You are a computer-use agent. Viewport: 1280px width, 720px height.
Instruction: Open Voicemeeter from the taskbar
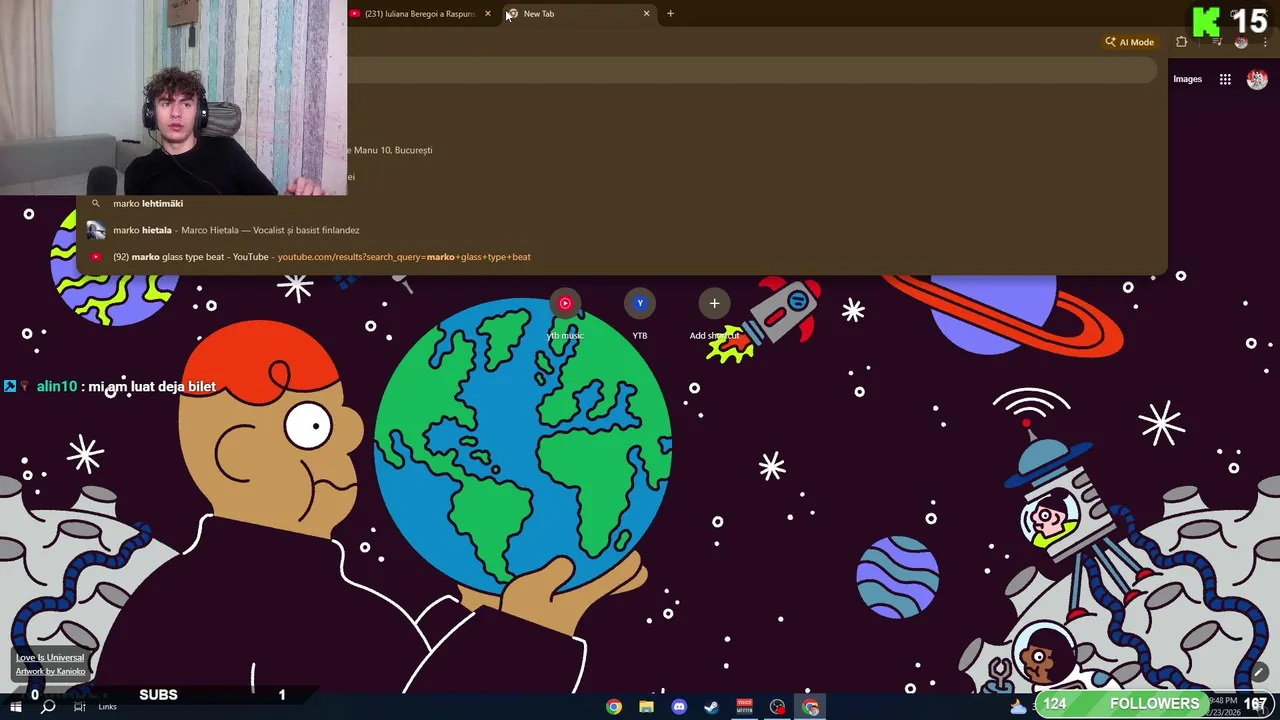(744, 707)
